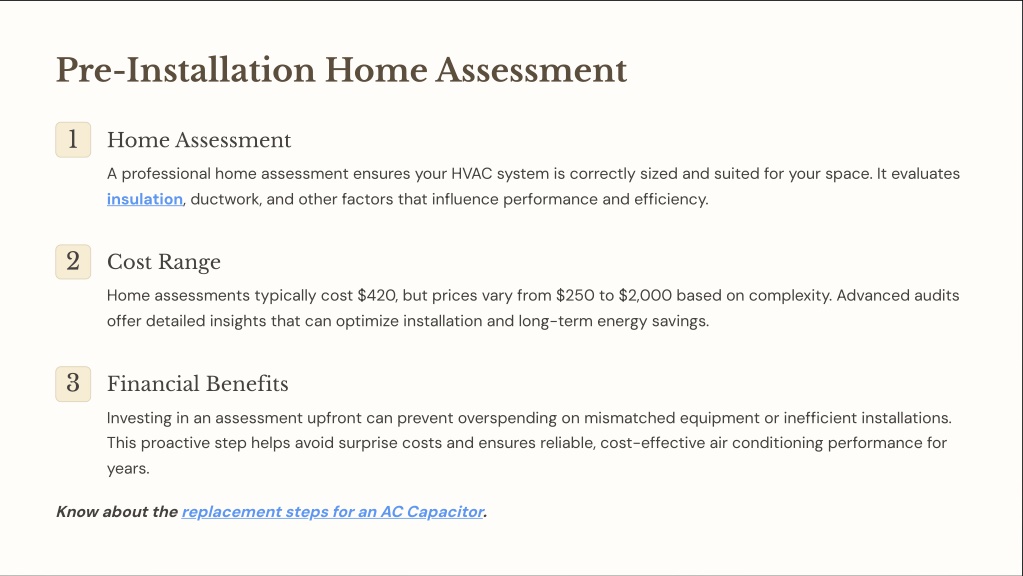This screenshot has width=1023, height=576.
Task: Open replacement steps for an AC Capacitor link
Action: pyautogui.click(x=333, y=512)
